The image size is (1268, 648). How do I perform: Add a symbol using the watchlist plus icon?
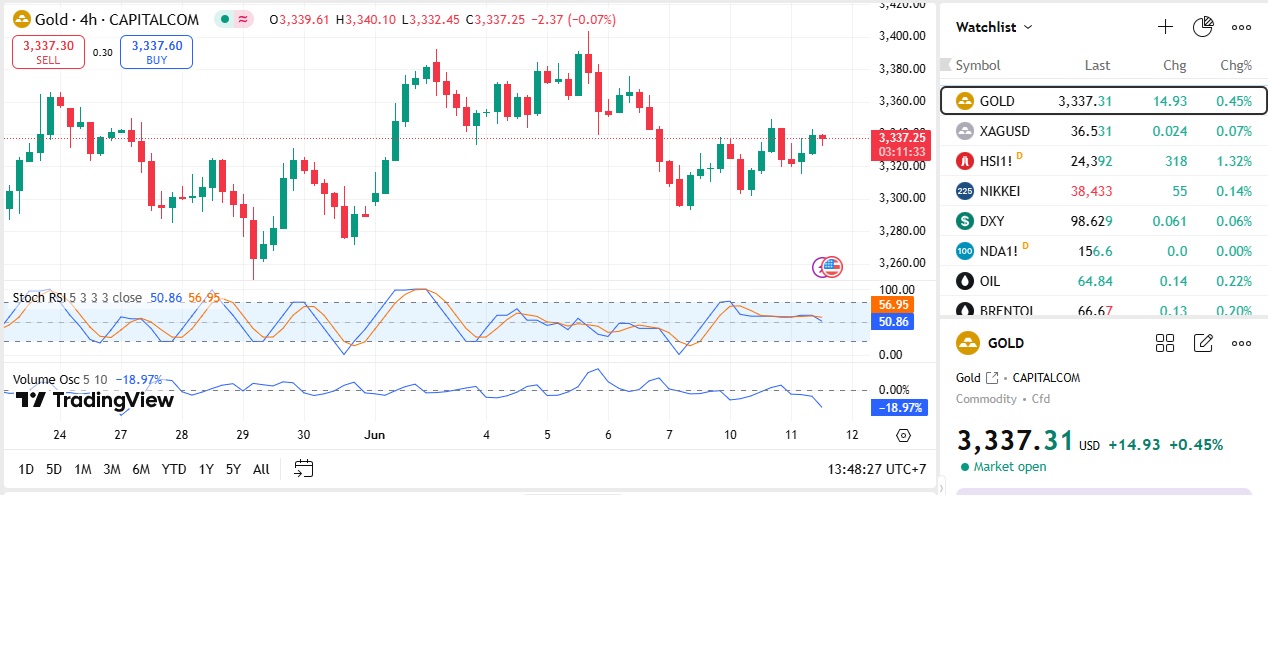(1165, 27)
